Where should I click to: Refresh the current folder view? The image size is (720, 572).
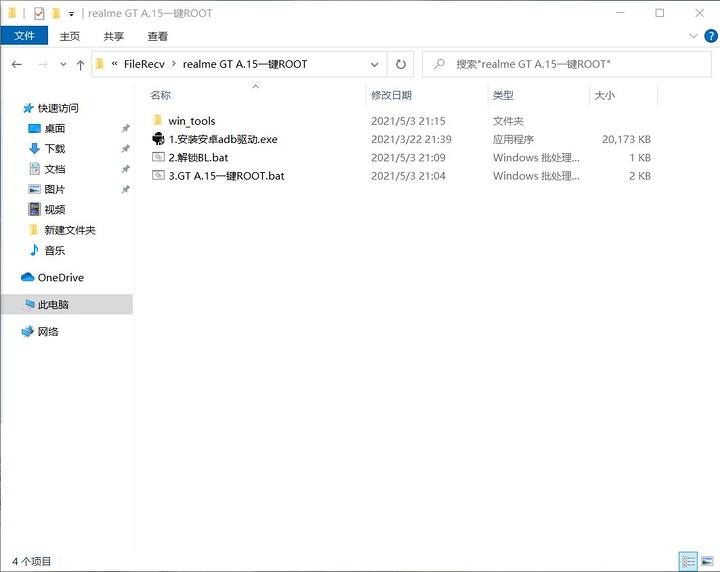(401, 64)
